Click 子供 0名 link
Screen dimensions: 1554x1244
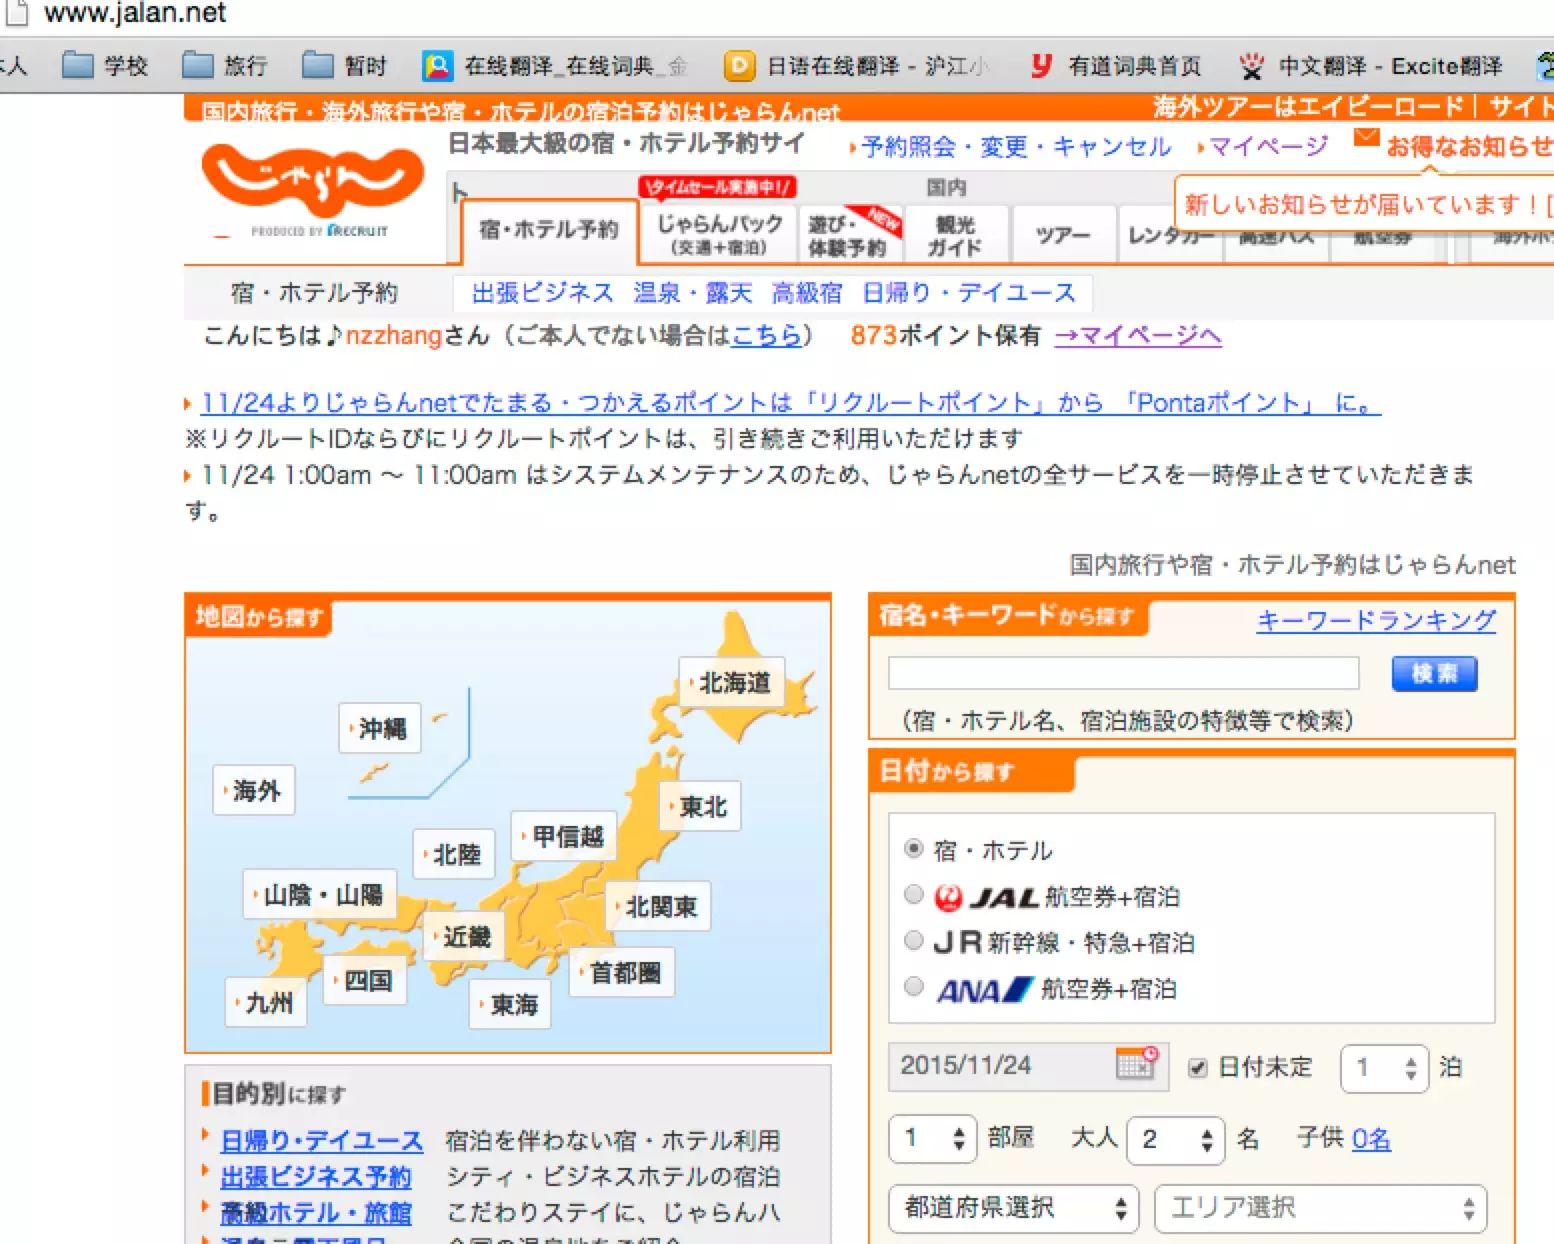pos(1371,1138)
